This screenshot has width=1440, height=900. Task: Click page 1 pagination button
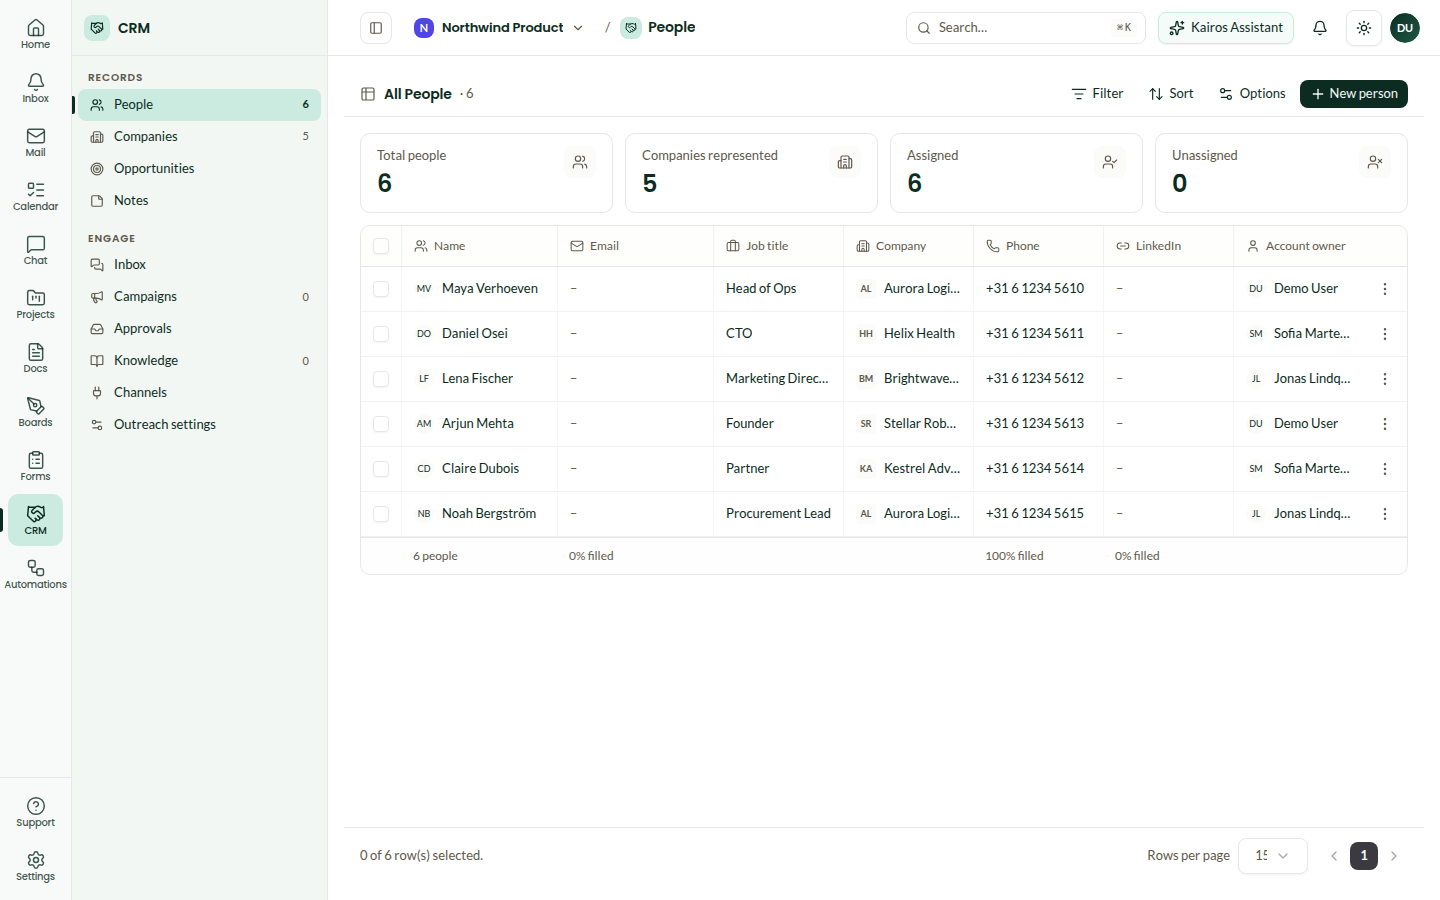[x=1364, y=856]
